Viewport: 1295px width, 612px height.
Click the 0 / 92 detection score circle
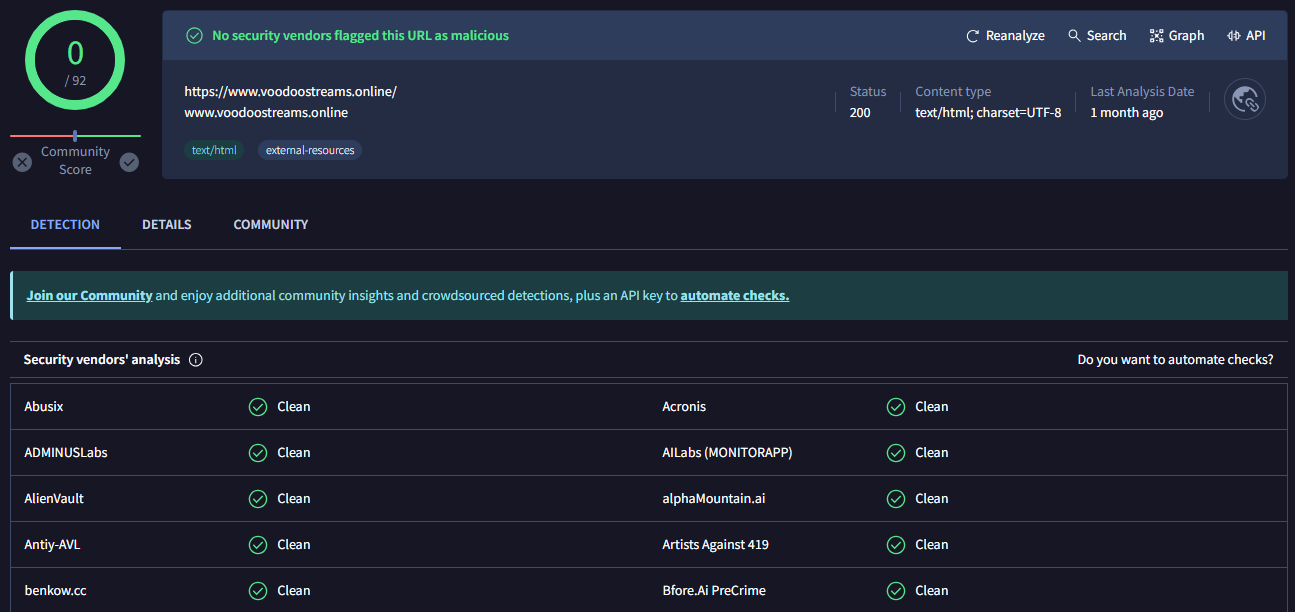[75, 60]
